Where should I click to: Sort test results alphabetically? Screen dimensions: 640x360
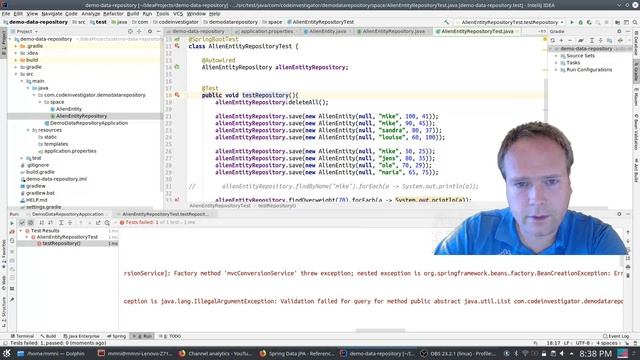pos(41,223)
